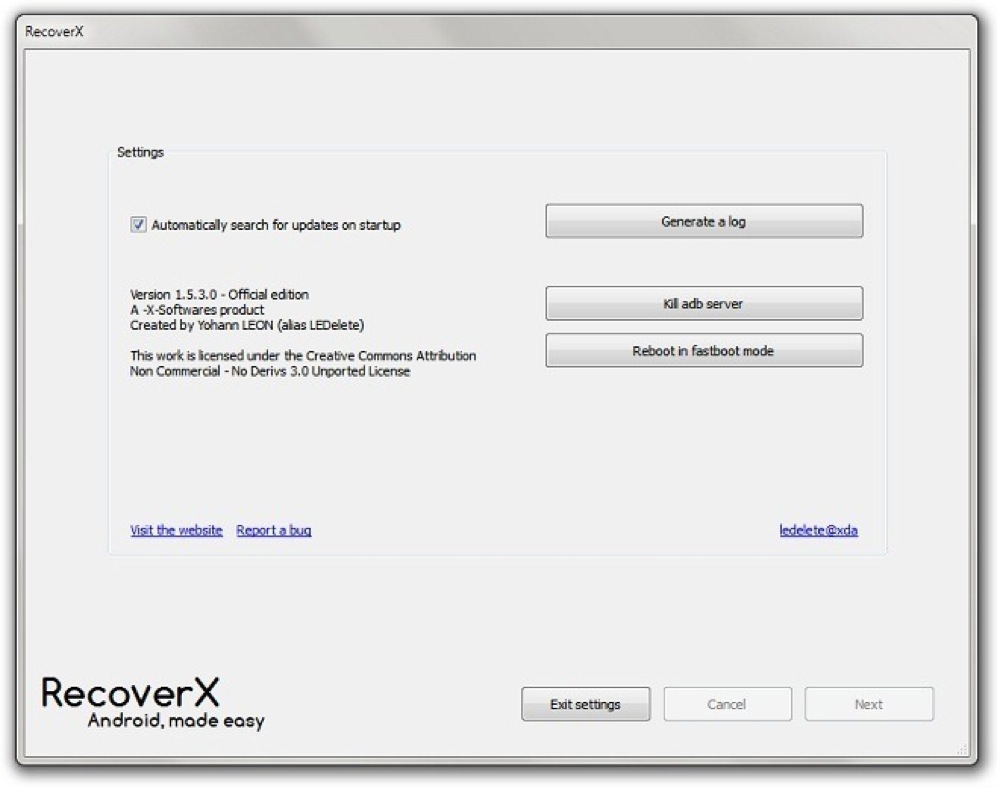Select Reboot in fastboot mode
This screenshot has width=1000, height=788.
pos(703,351)
